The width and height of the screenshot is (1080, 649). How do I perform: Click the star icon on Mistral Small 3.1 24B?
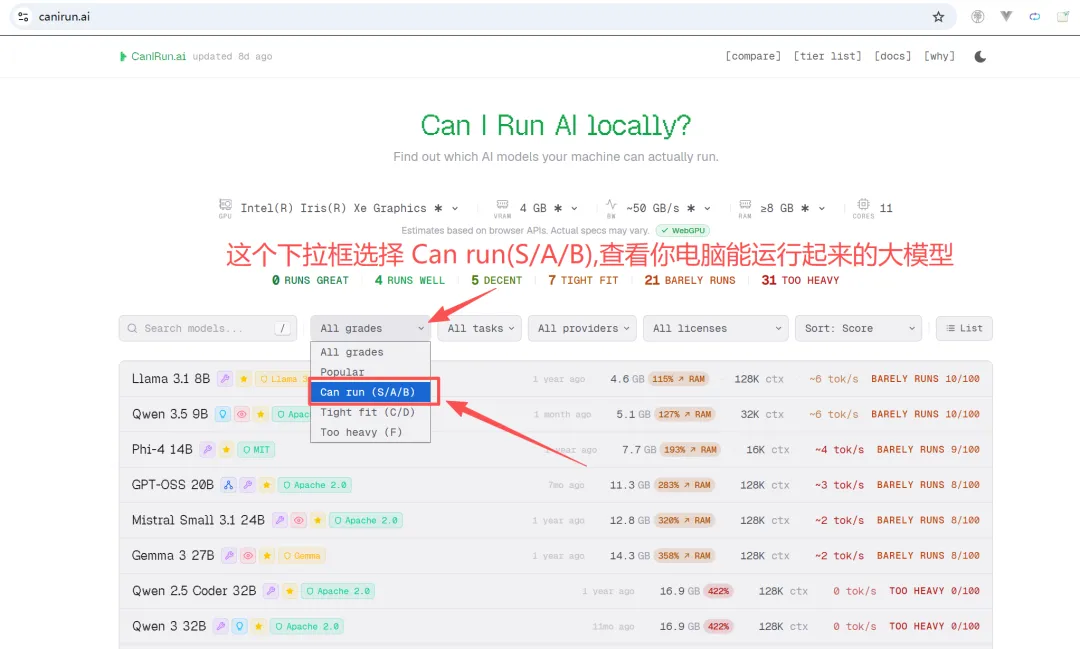coord(318,520)
